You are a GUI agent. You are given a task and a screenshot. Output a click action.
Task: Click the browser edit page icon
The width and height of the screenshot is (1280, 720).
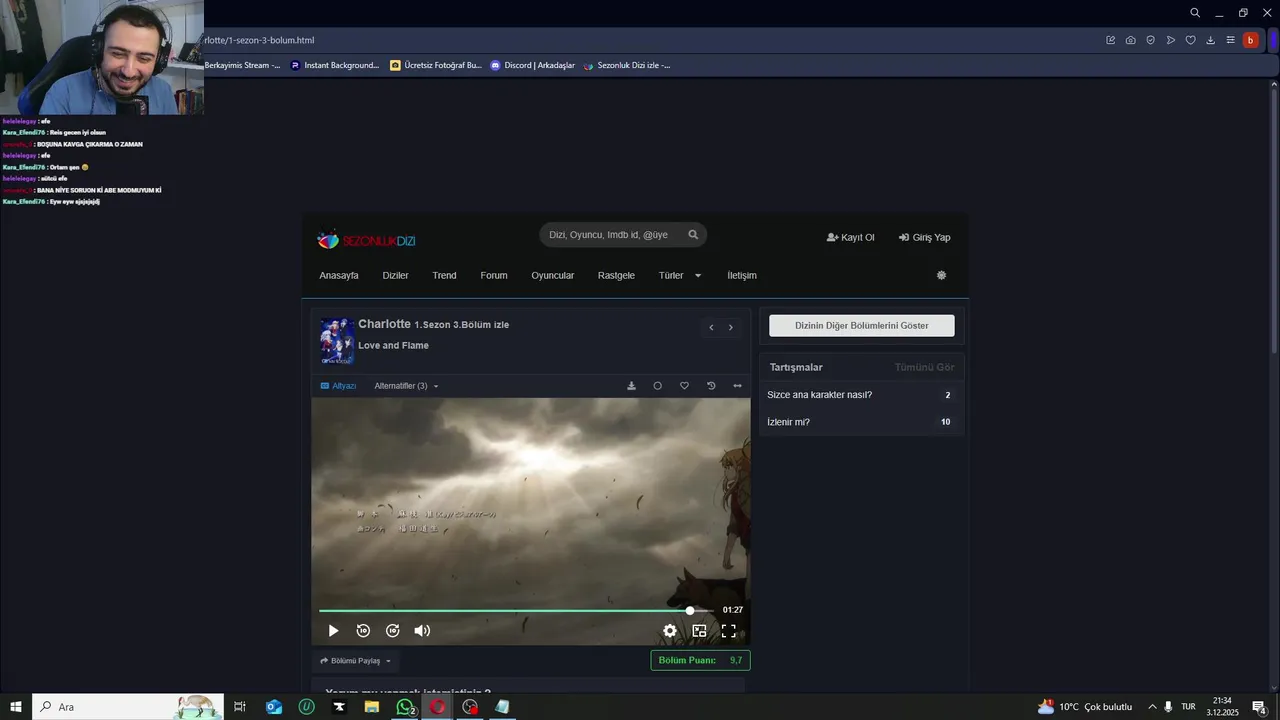1111,40
